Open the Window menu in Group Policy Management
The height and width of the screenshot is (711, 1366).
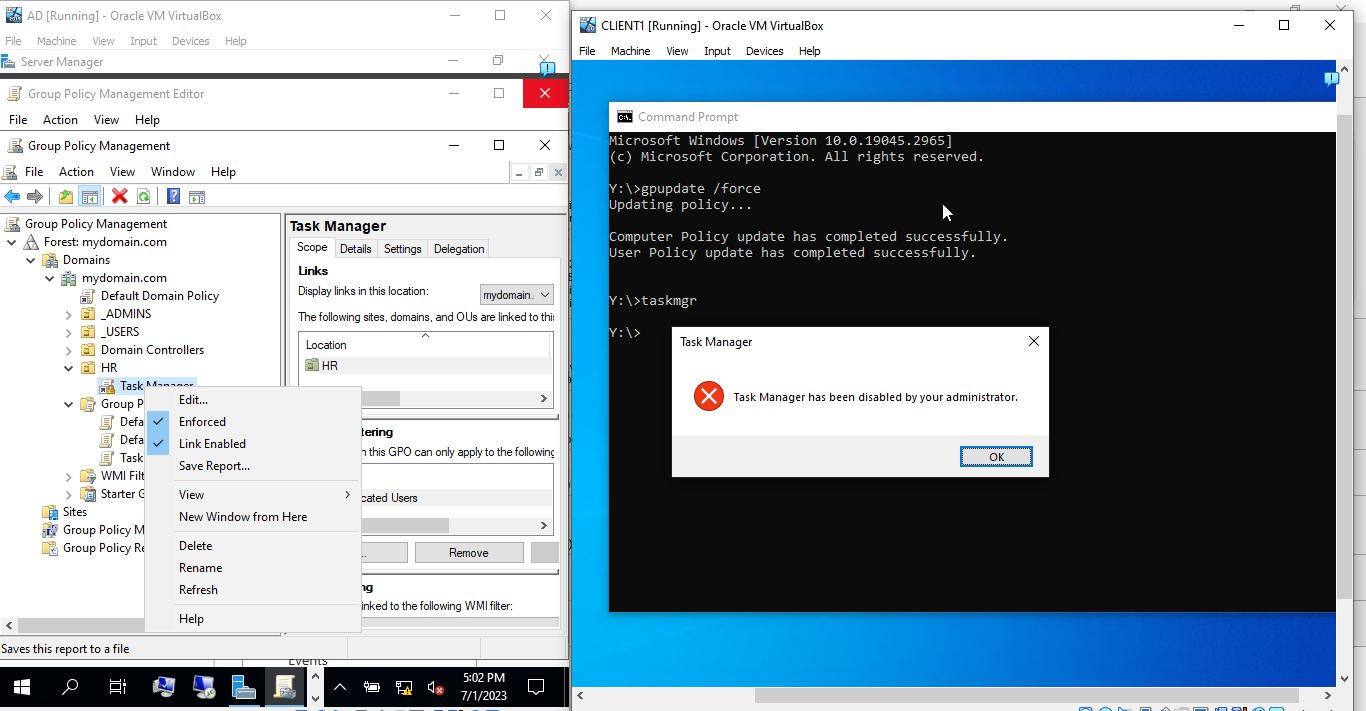tap(173, 172)
